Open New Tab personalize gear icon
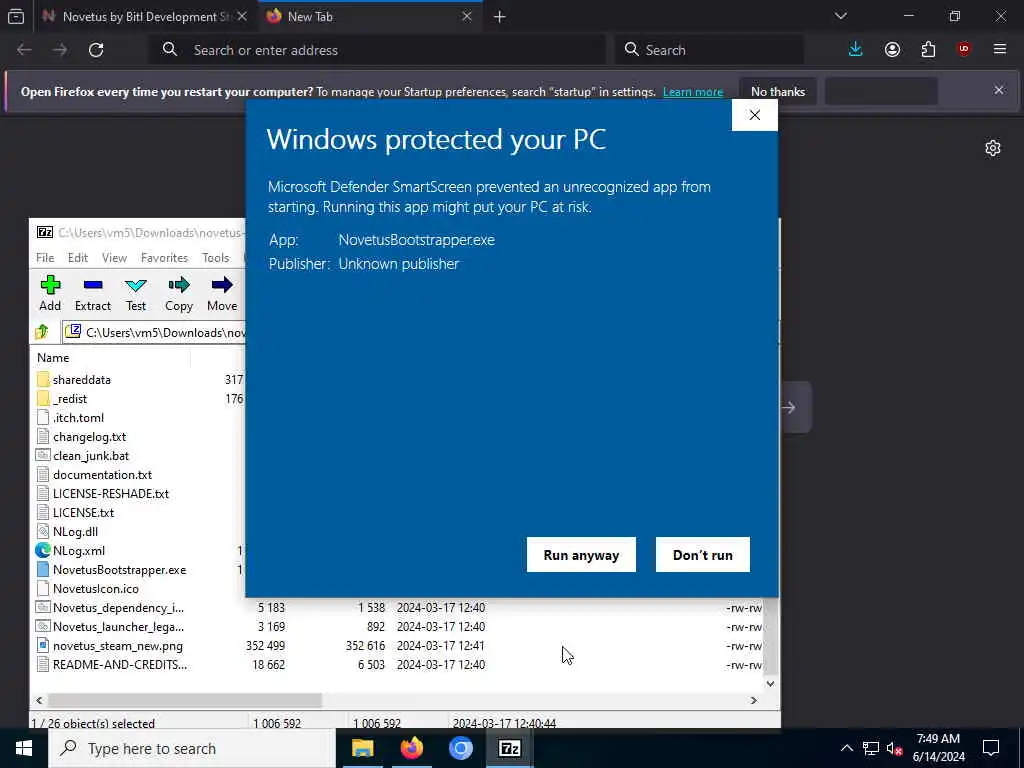Viewport: 1024px width, 768px height. click(x=993, y=148)
